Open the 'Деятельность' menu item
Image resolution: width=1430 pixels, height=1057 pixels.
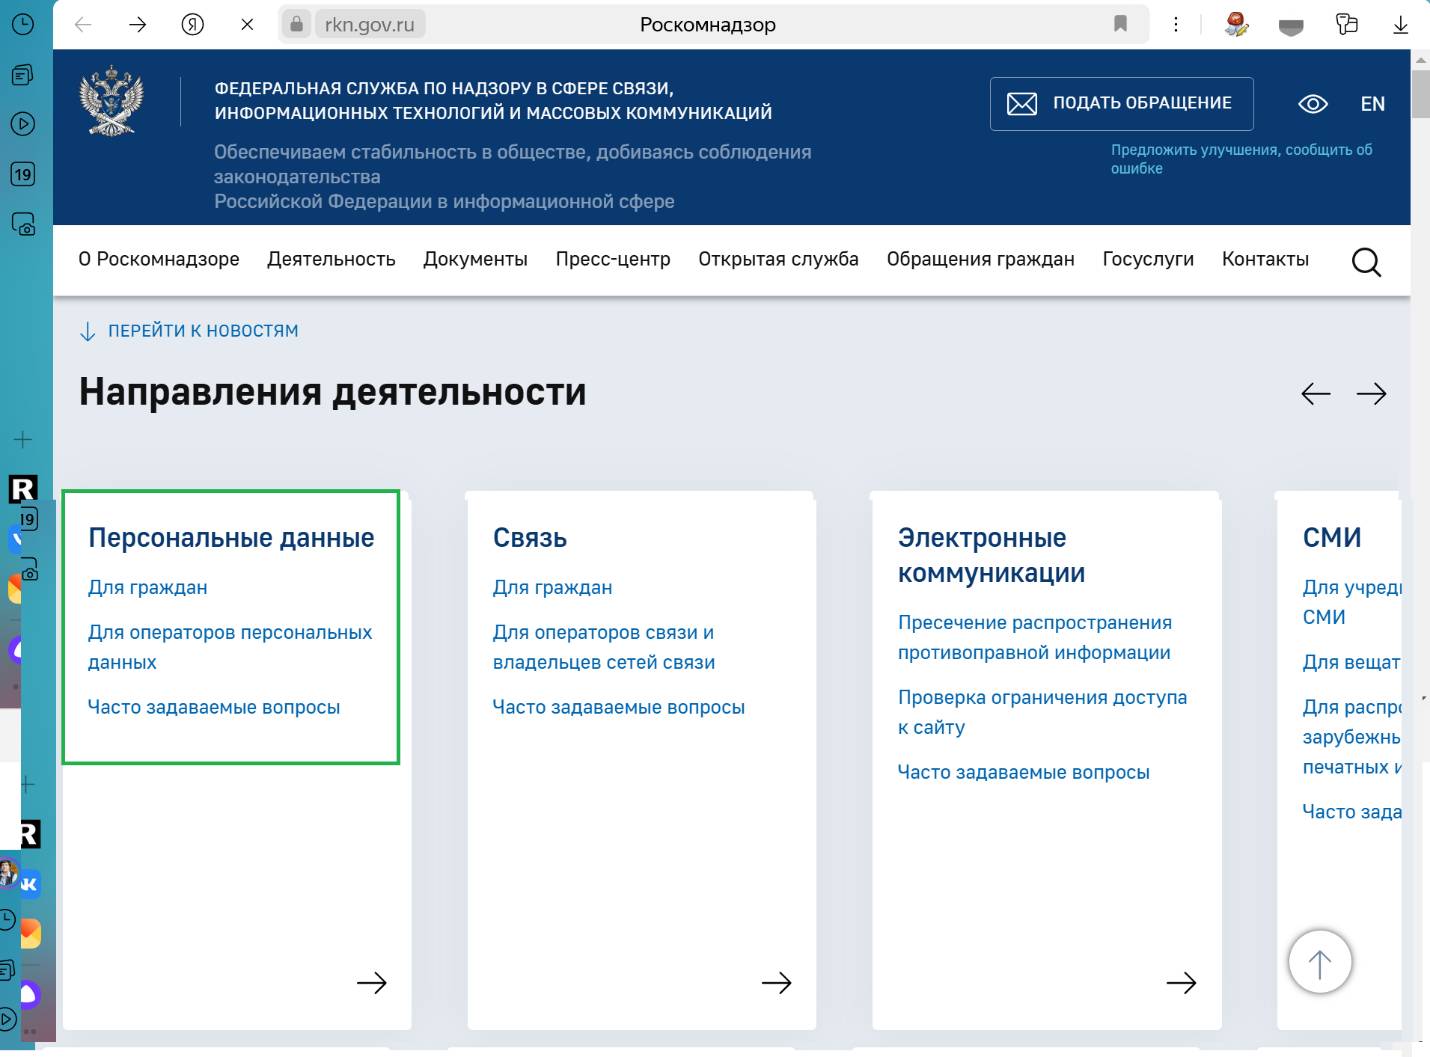click(331, 259)
